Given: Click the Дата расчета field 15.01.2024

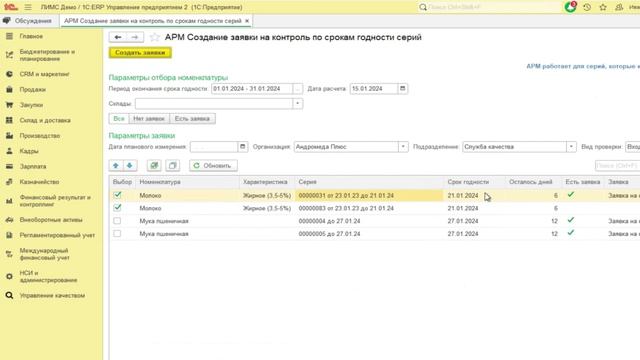Looking at the screenshot, I should tap(373, 89).
